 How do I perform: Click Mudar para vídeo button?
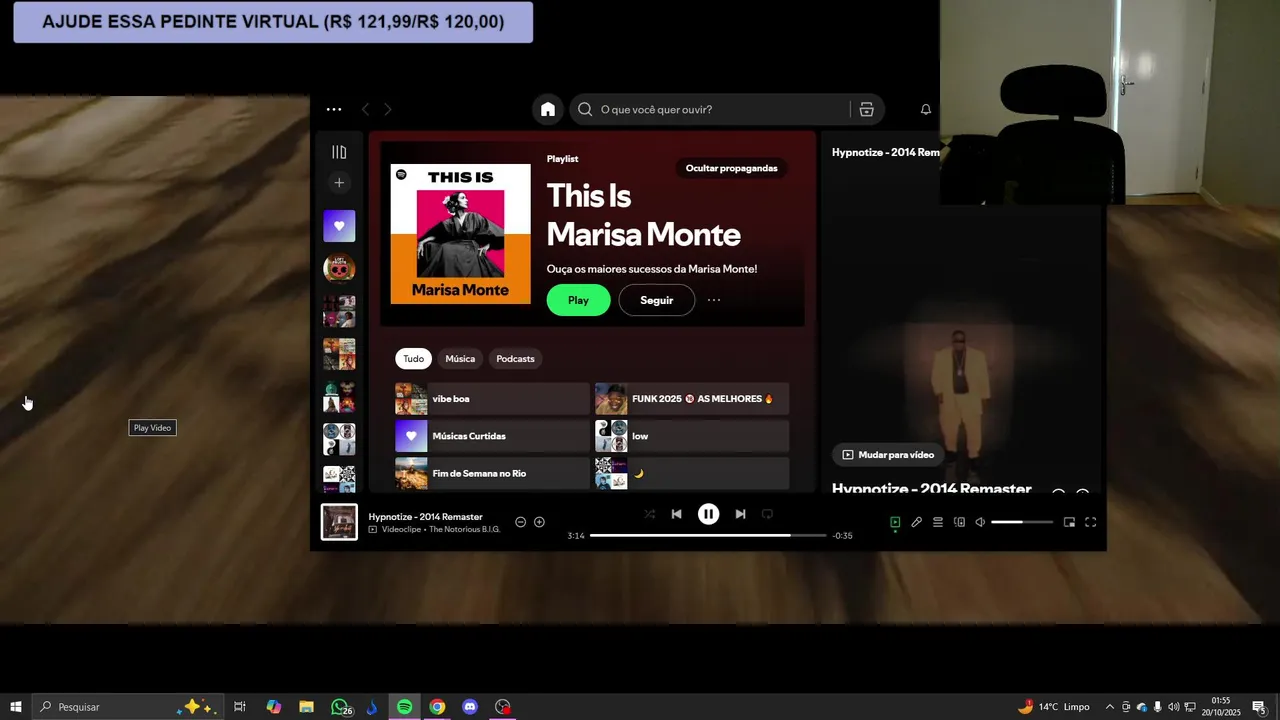(888, 455)
